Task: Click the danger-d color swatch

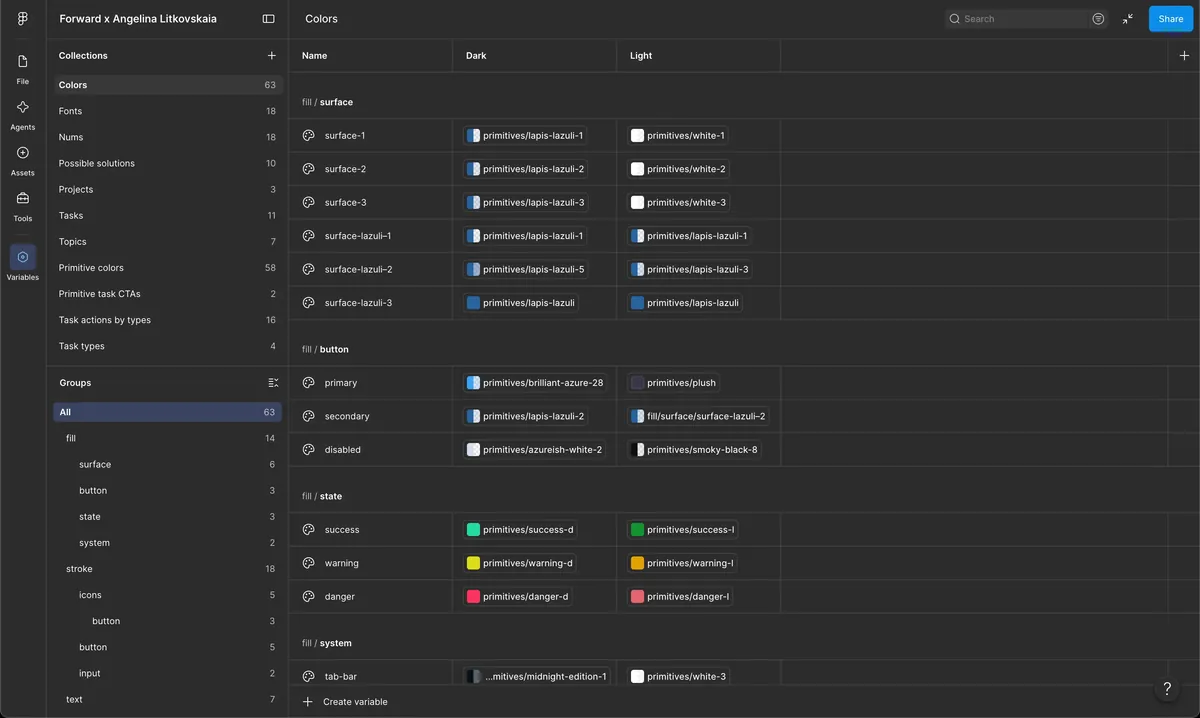Action: 473,597
